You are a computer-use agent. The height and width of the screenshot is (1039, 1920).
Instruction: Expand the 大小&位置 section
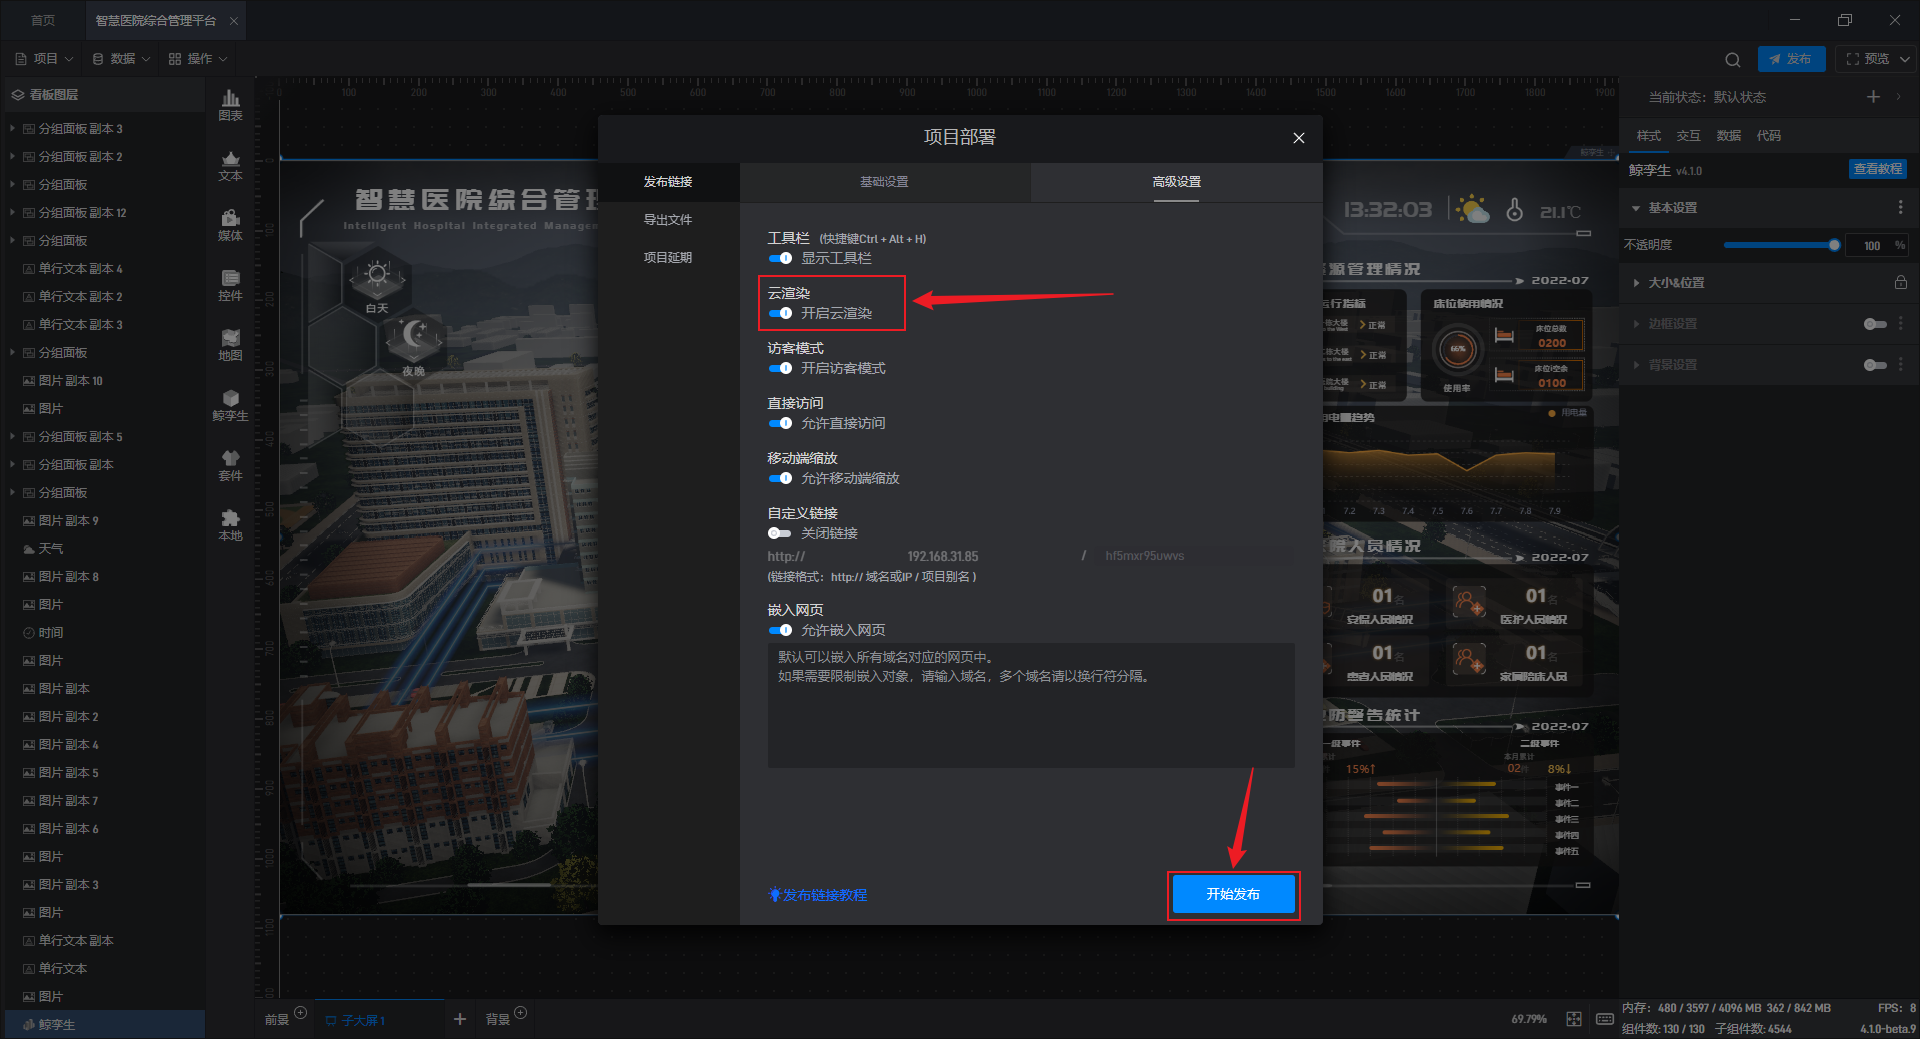click(1636, 283)
